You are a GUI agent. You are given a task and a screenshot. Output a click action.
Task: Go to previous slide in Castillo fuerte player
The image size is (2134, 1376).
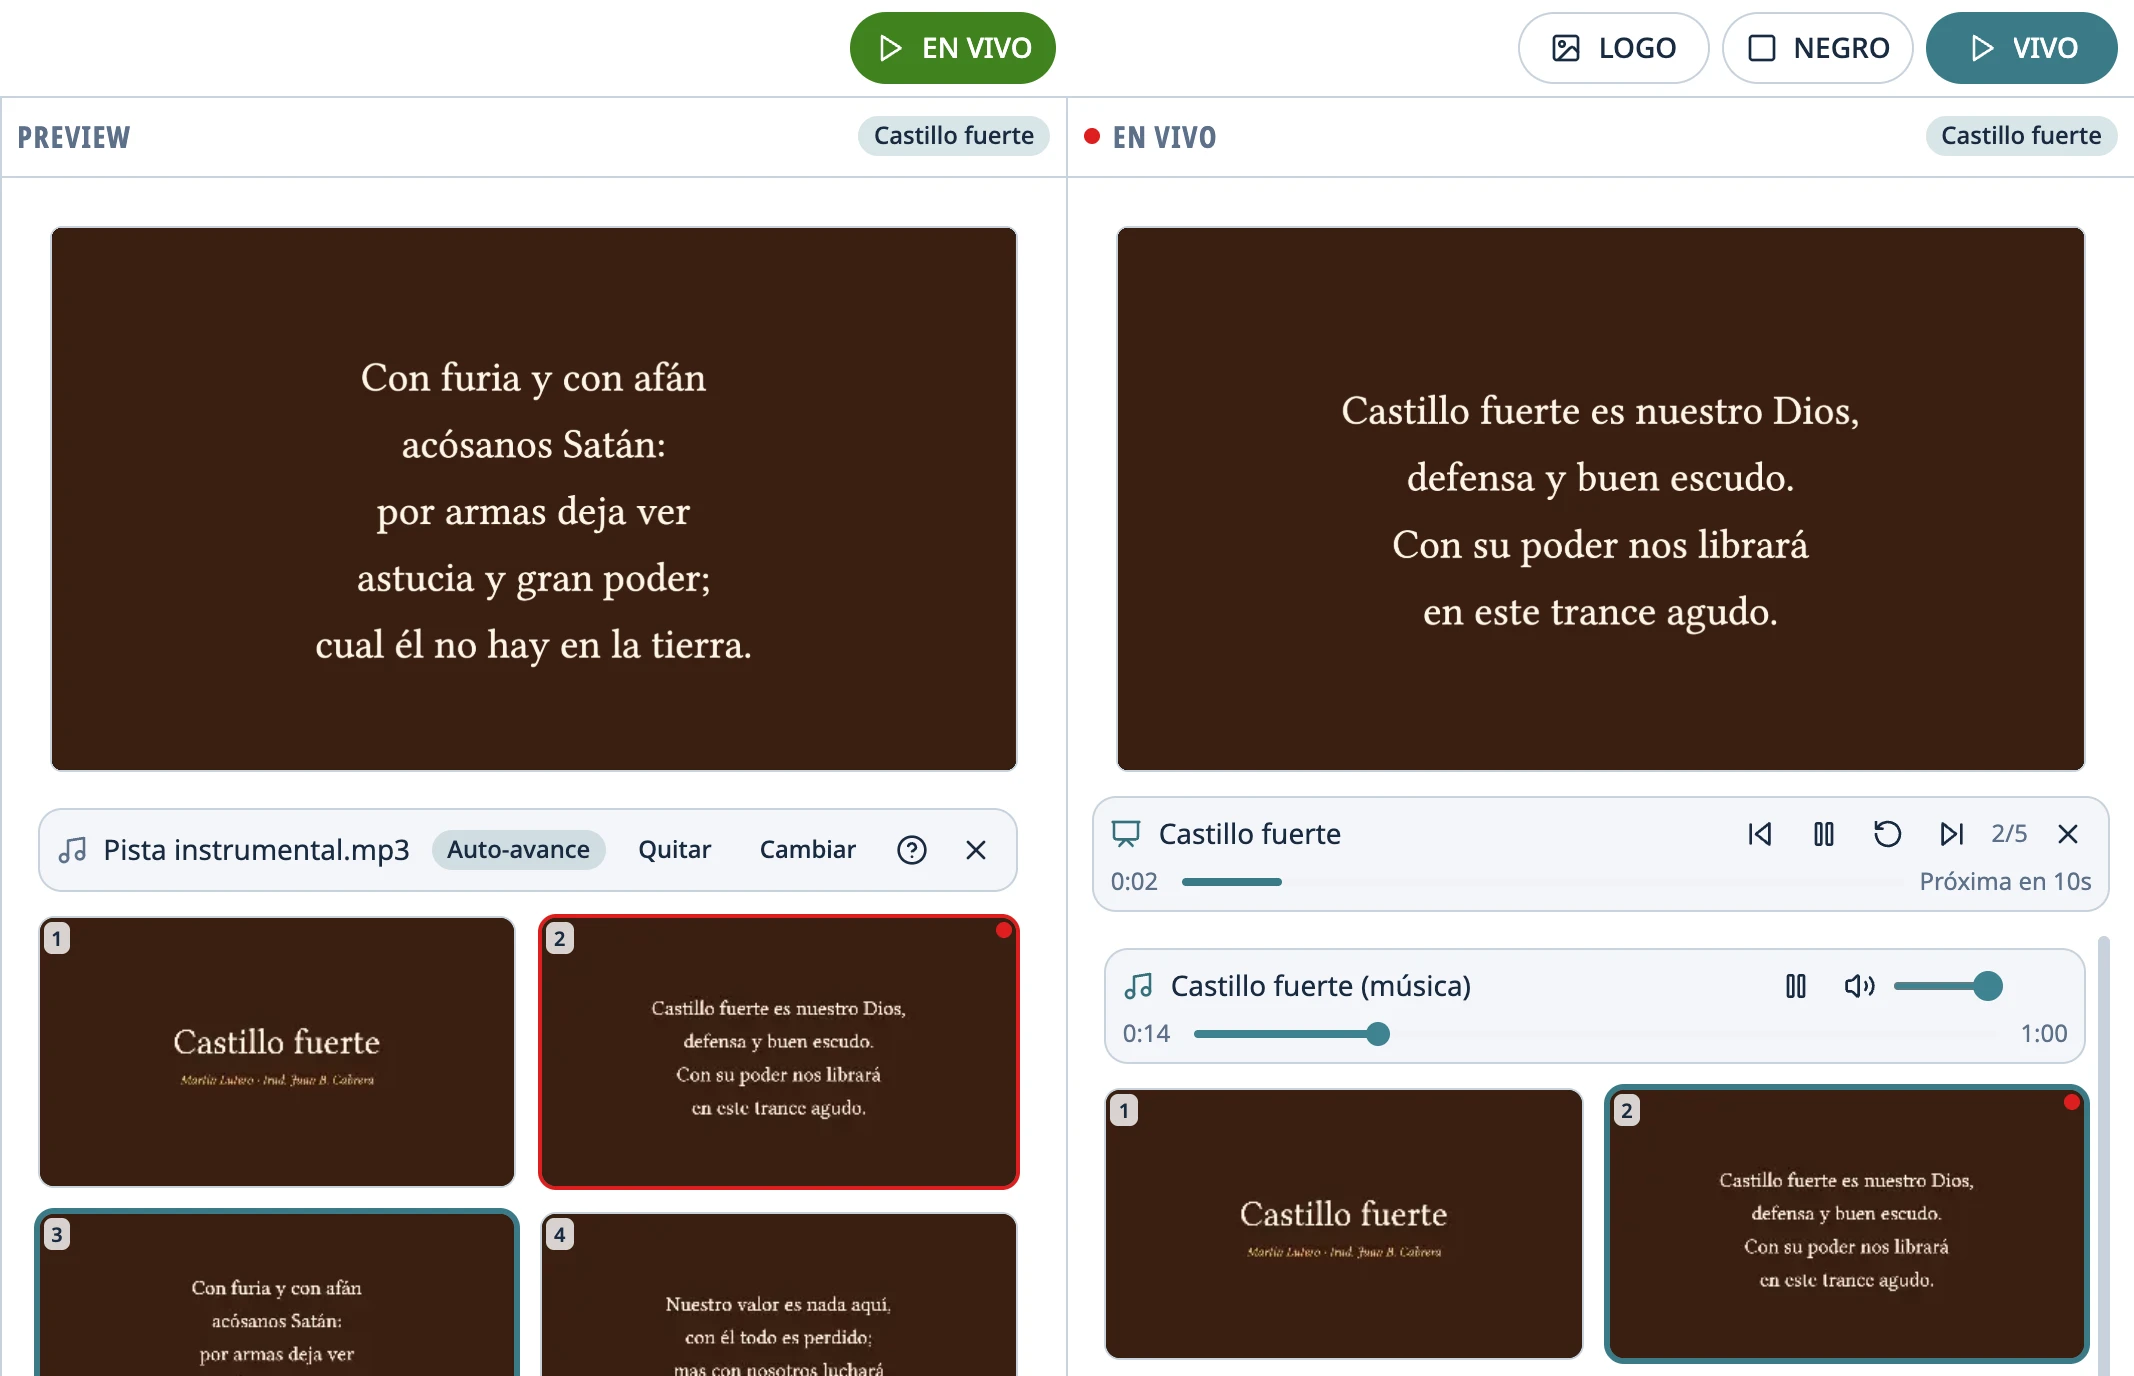(1760, 834)
